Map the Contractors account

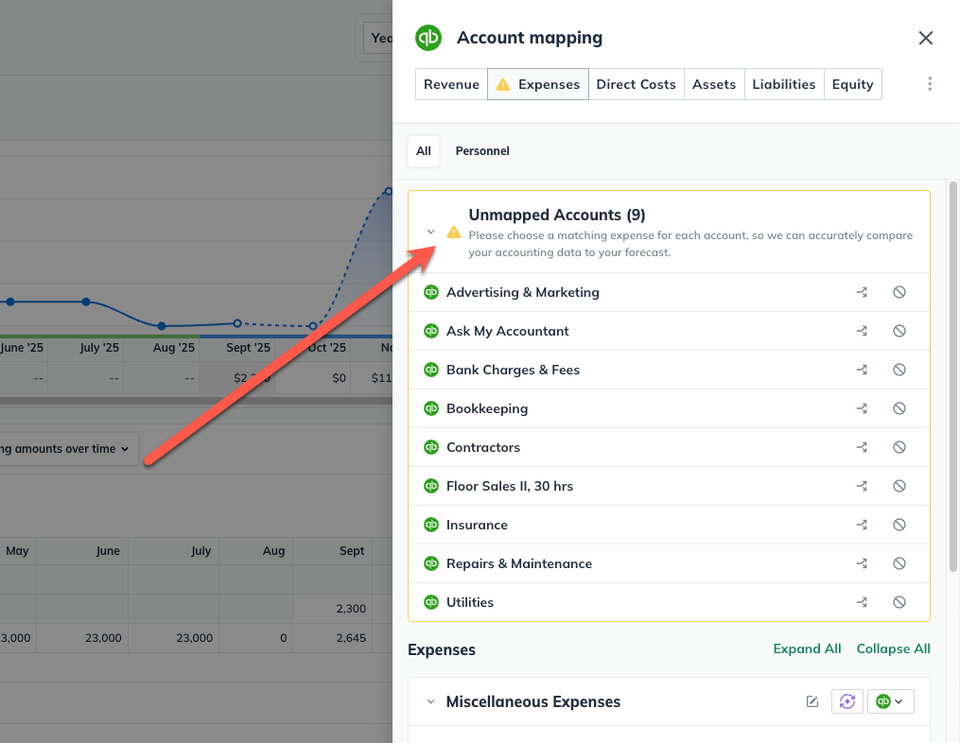[x=861, y=447]
